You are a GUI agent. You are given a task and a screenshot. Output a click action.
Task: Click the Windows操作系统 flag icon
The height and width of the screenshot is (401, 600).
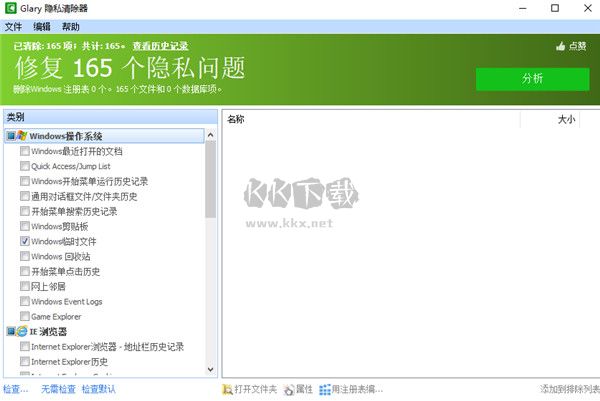click(x=22, y=135)
